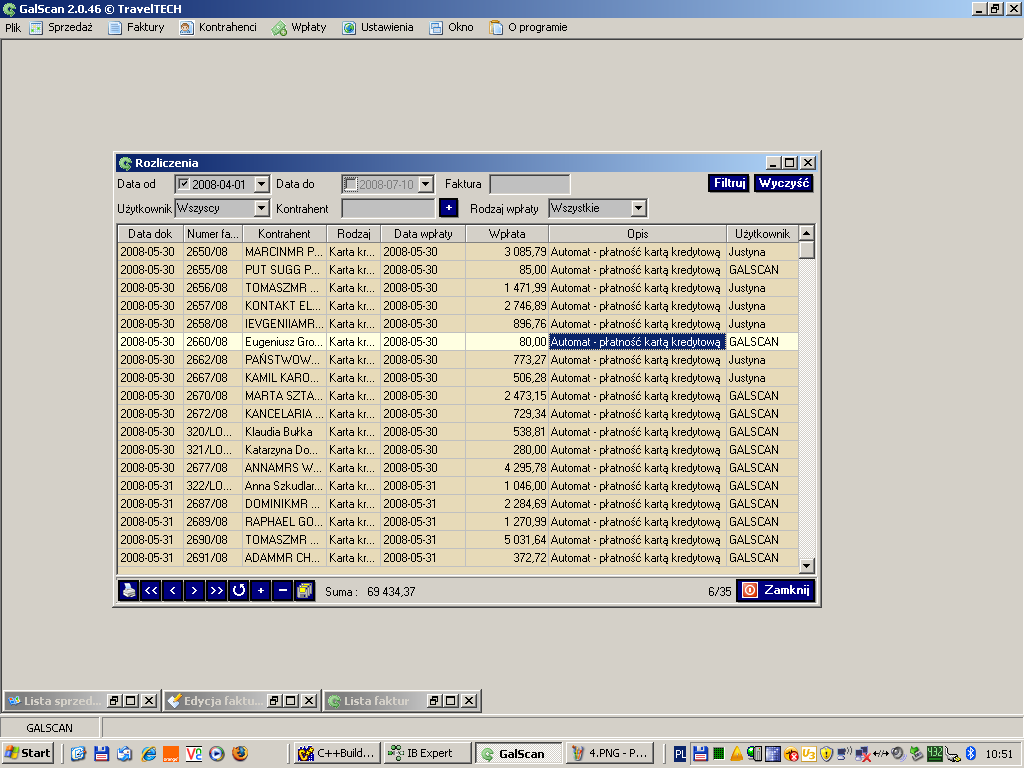Open the Kontrahenci menu
Viewport: 1024px width, 768px height.
pos(218,27)
